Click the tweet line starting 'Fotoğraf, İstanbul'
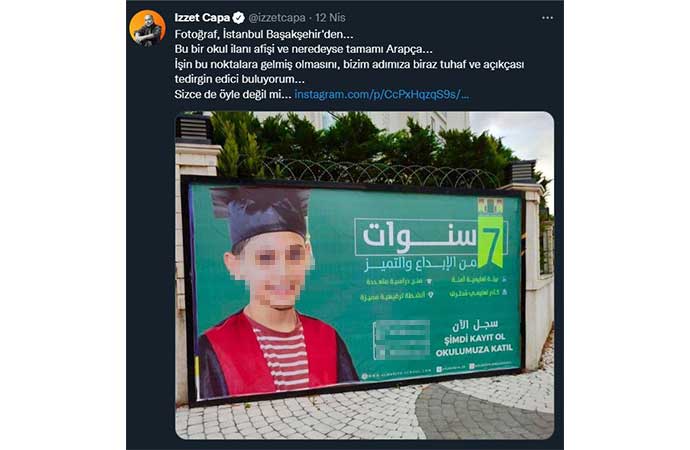 tap(264, 34)
